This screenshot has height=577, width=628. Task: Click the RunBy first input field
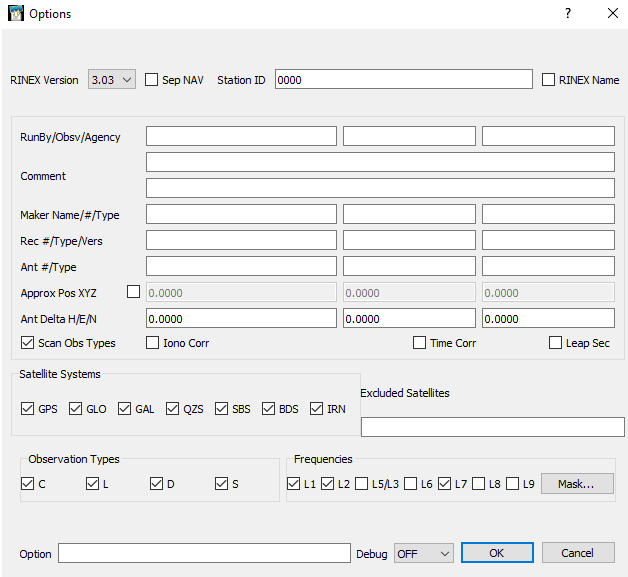coord(241,136)
